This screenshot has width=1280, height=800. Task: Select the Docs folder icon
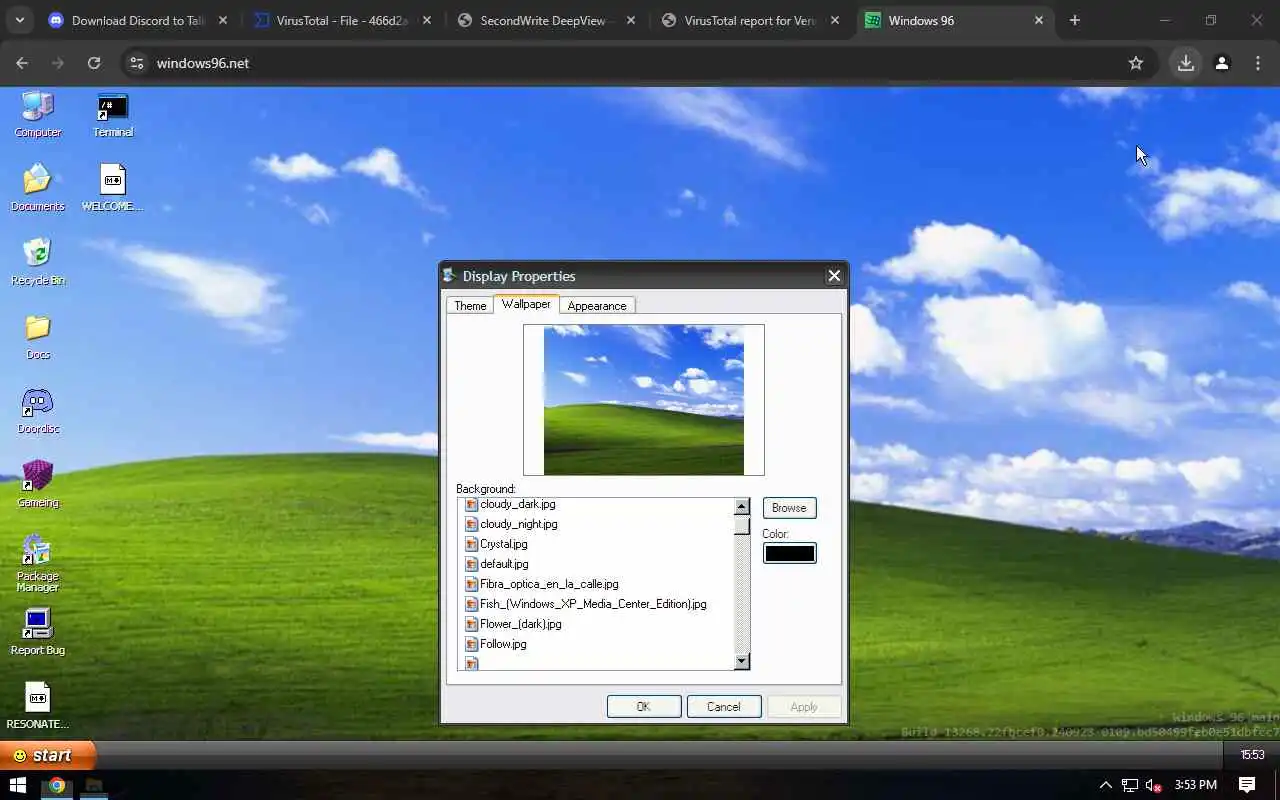click(x=37, y=336)
